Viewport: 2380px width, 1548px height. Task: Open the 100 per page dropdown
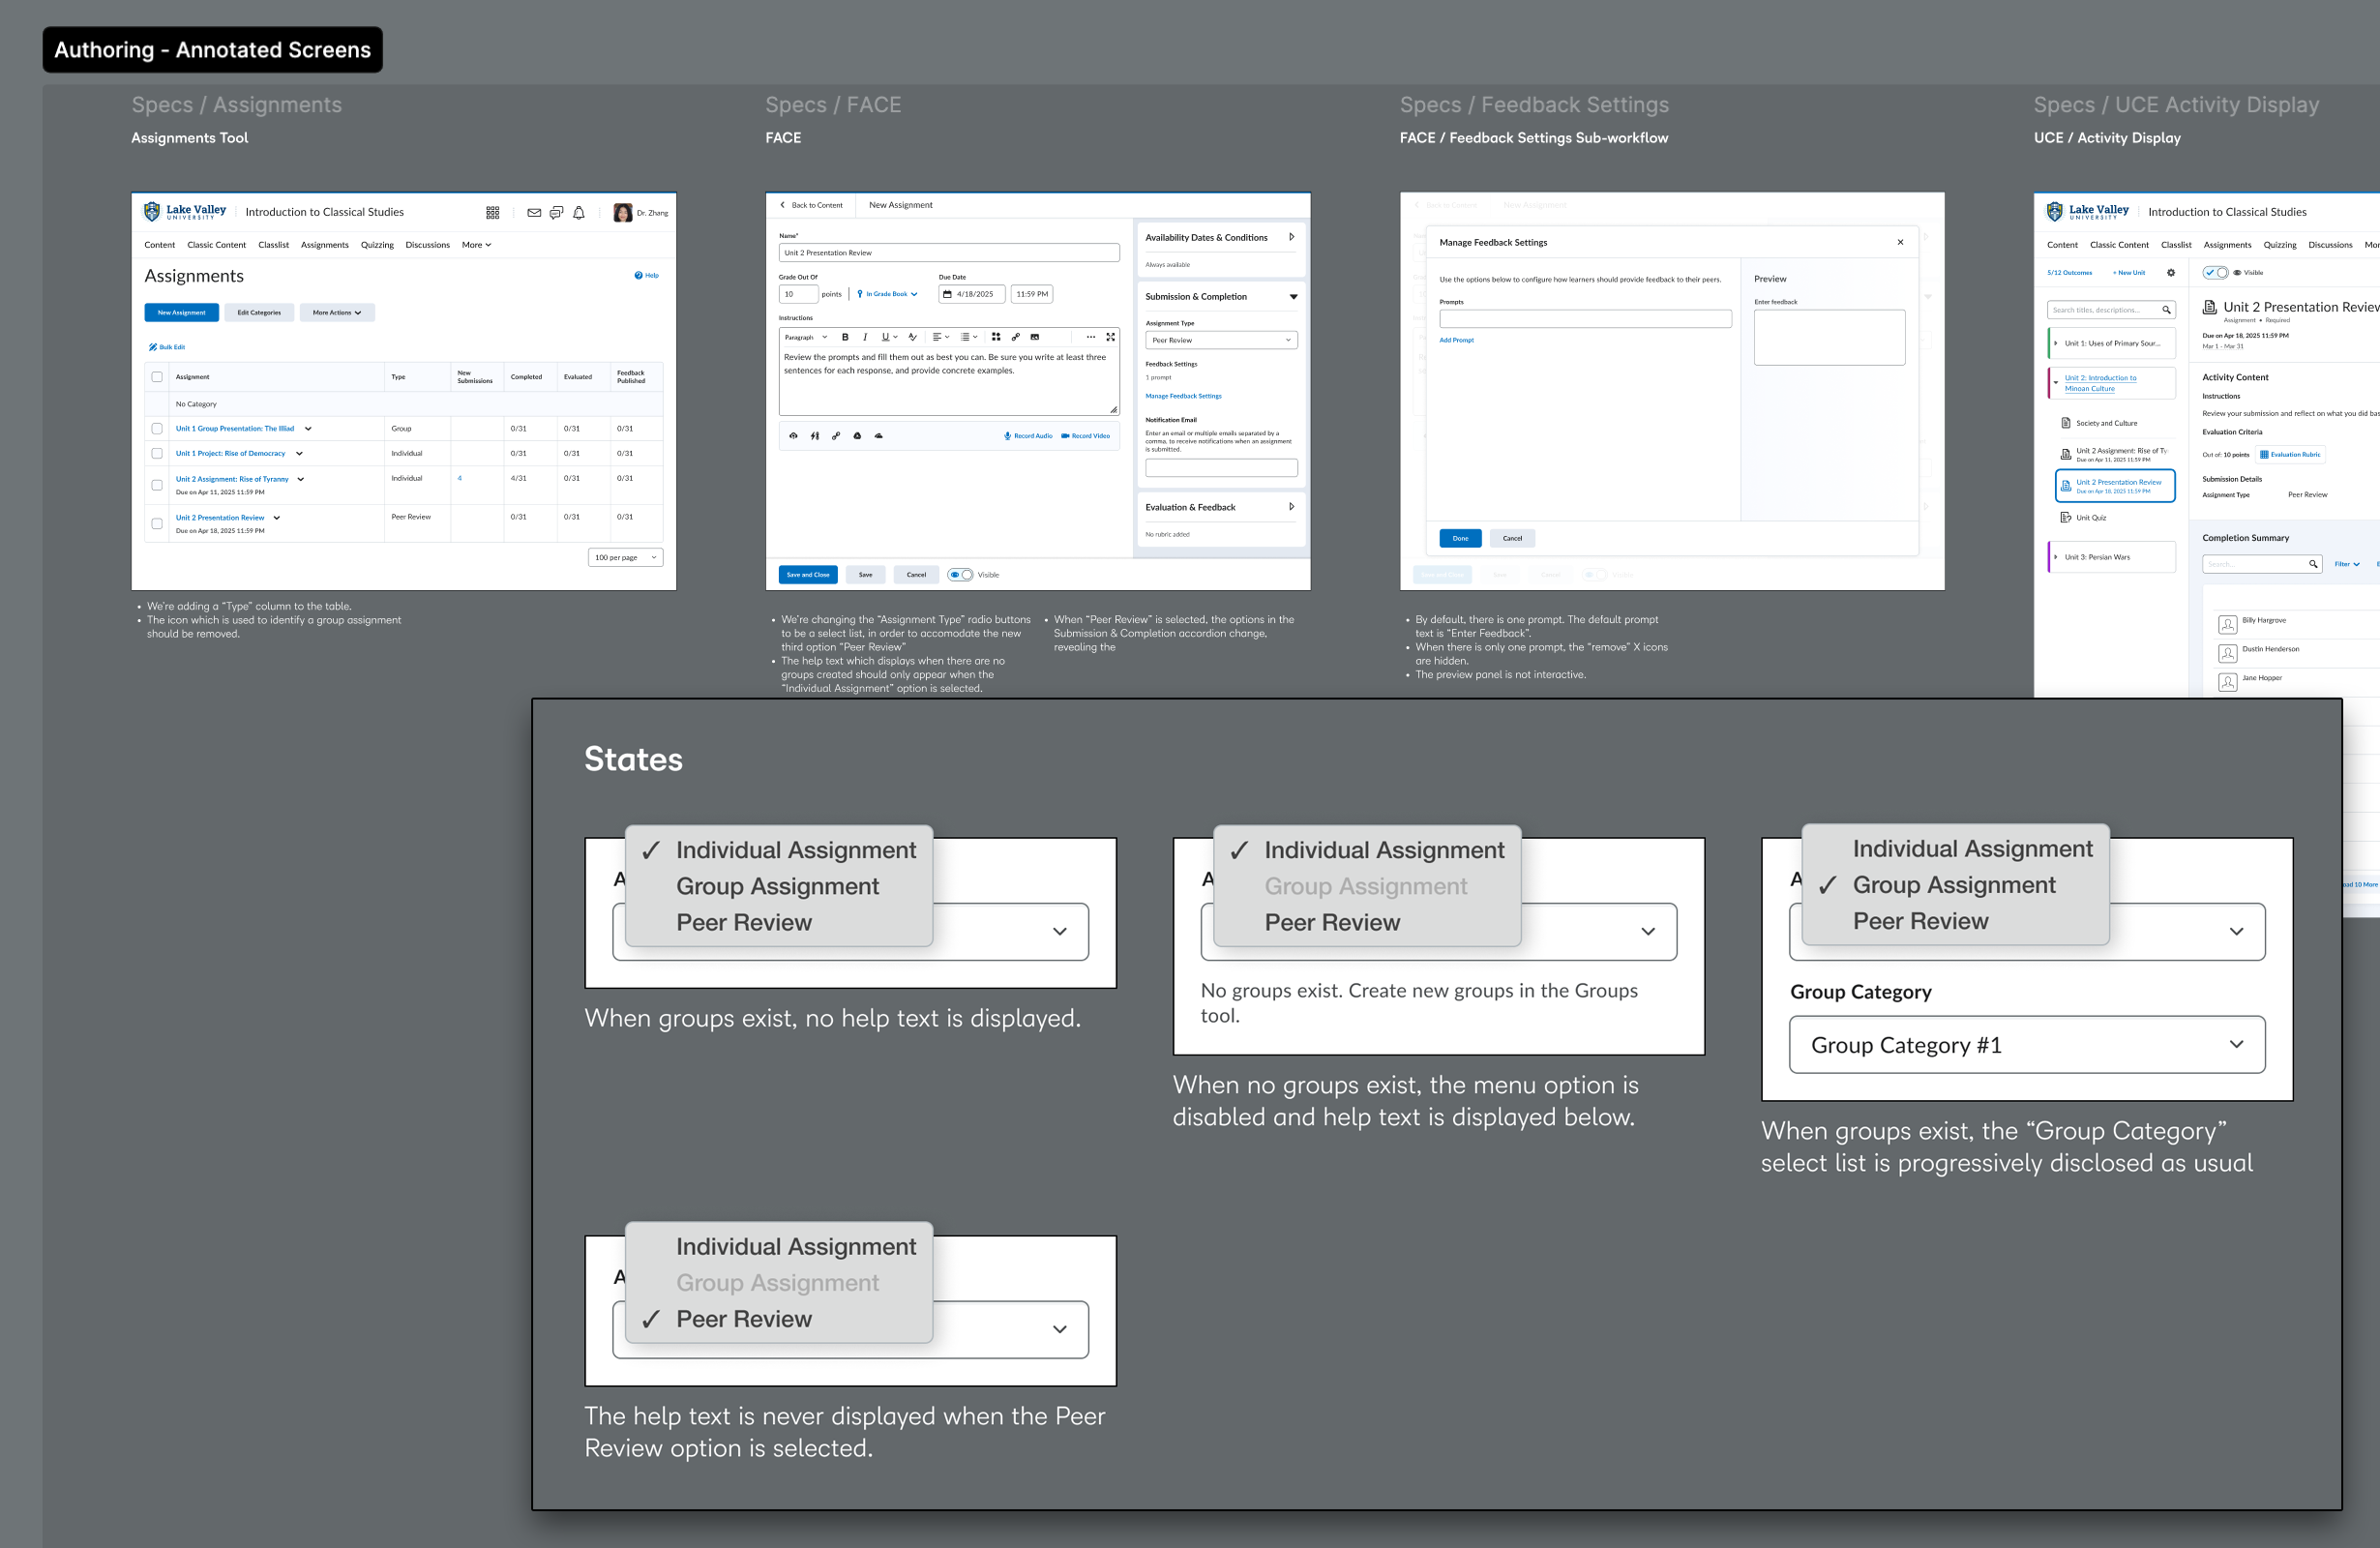click(x=625, y=558)
